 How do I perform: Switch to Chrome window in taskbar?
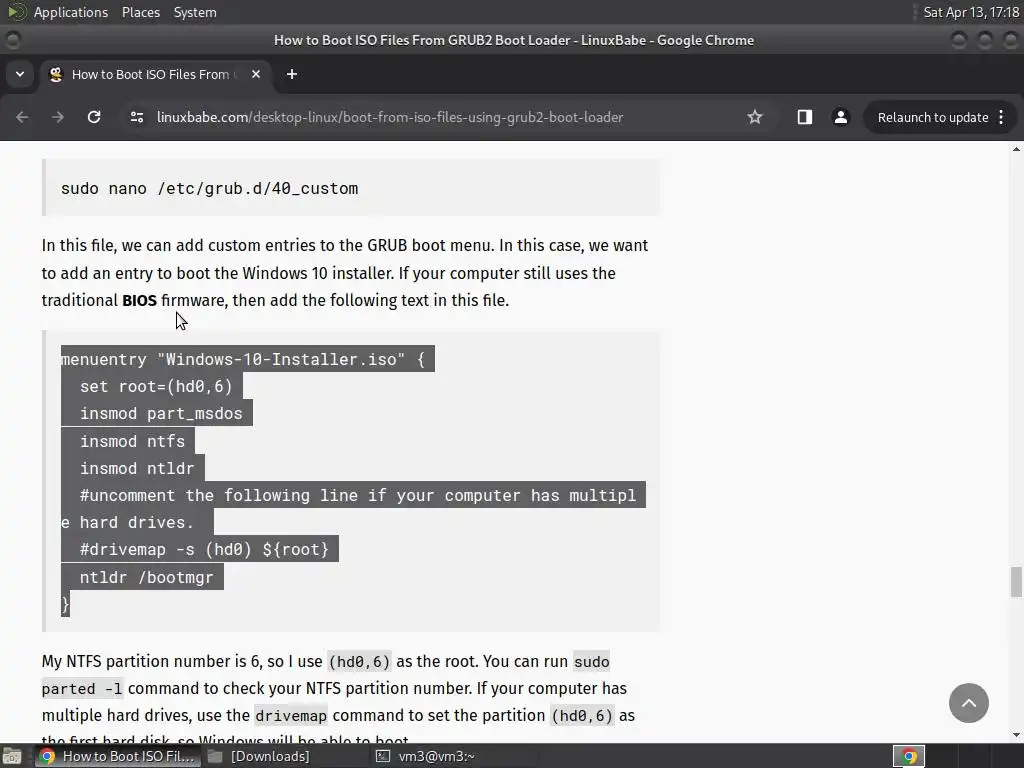click(x=118, y=756)
